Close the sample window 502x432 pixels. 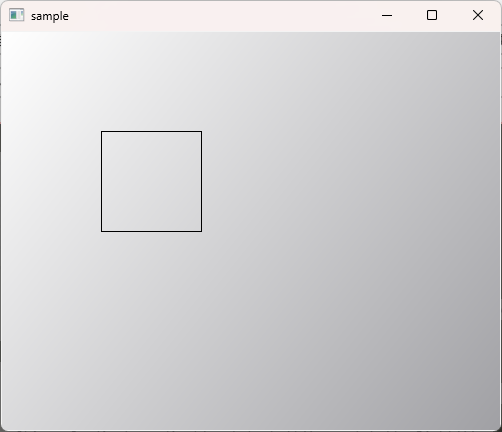[478, 15]
